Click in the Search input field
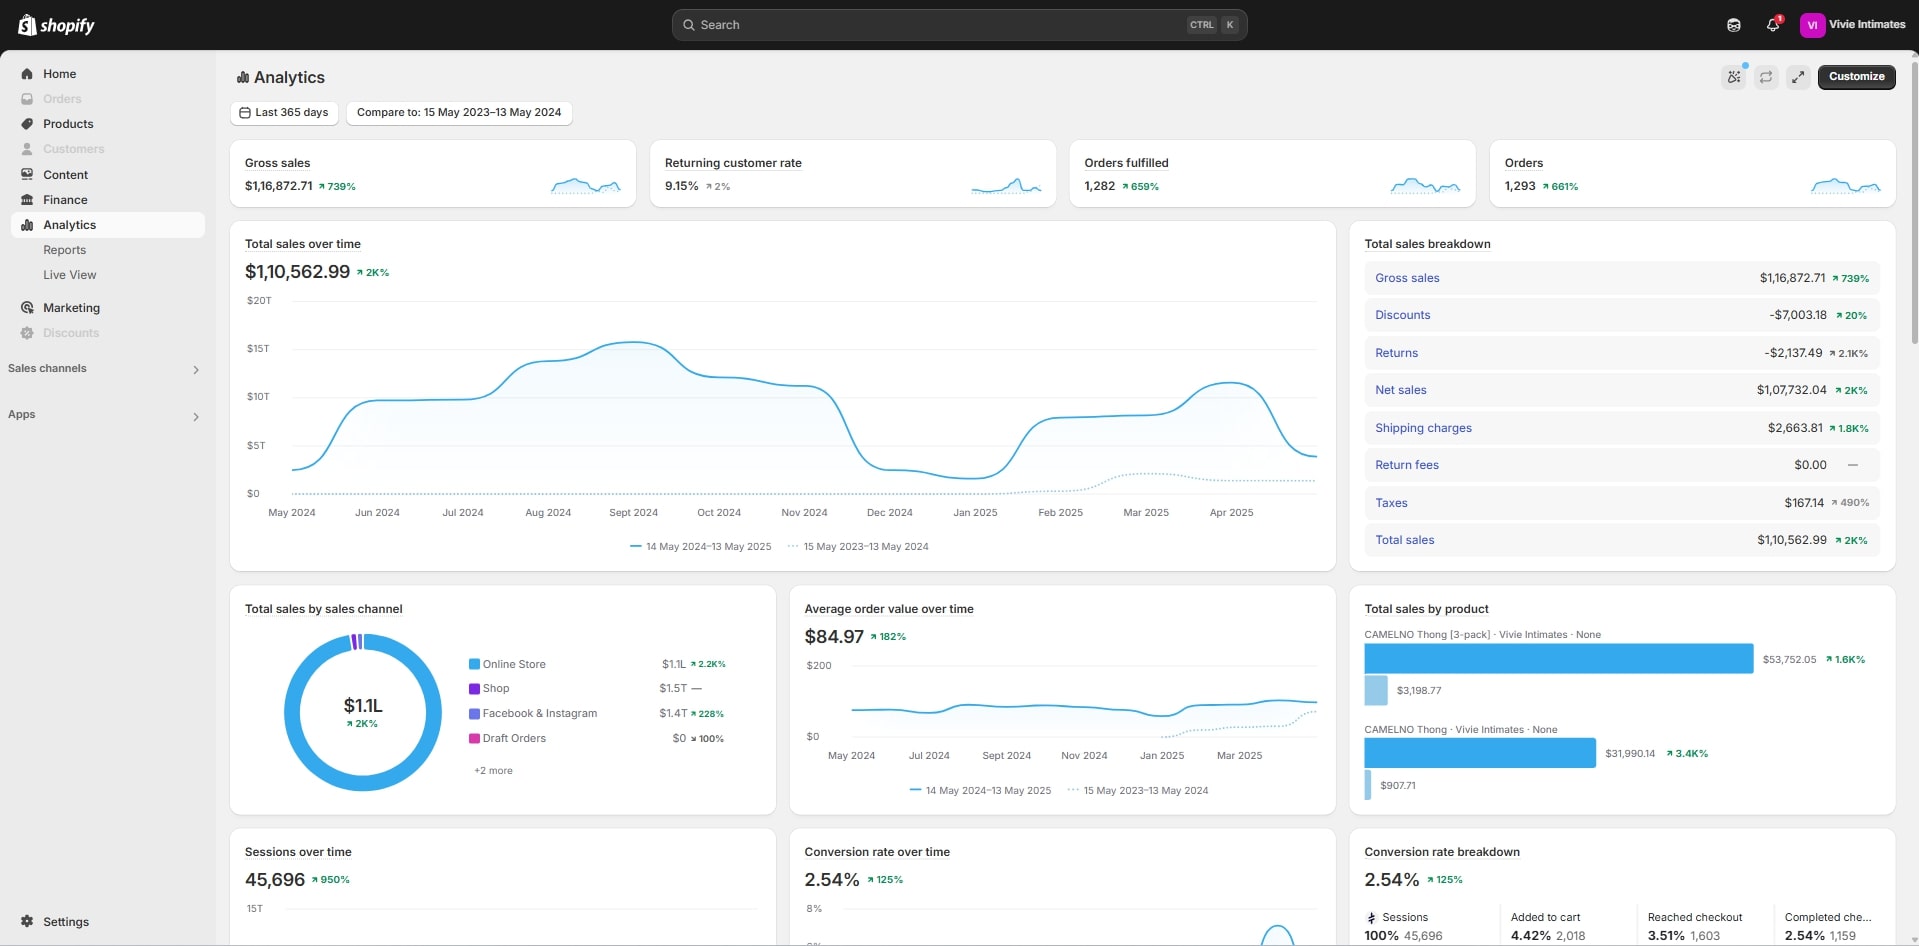1919x946 pixels. click(x=959, y=25)
